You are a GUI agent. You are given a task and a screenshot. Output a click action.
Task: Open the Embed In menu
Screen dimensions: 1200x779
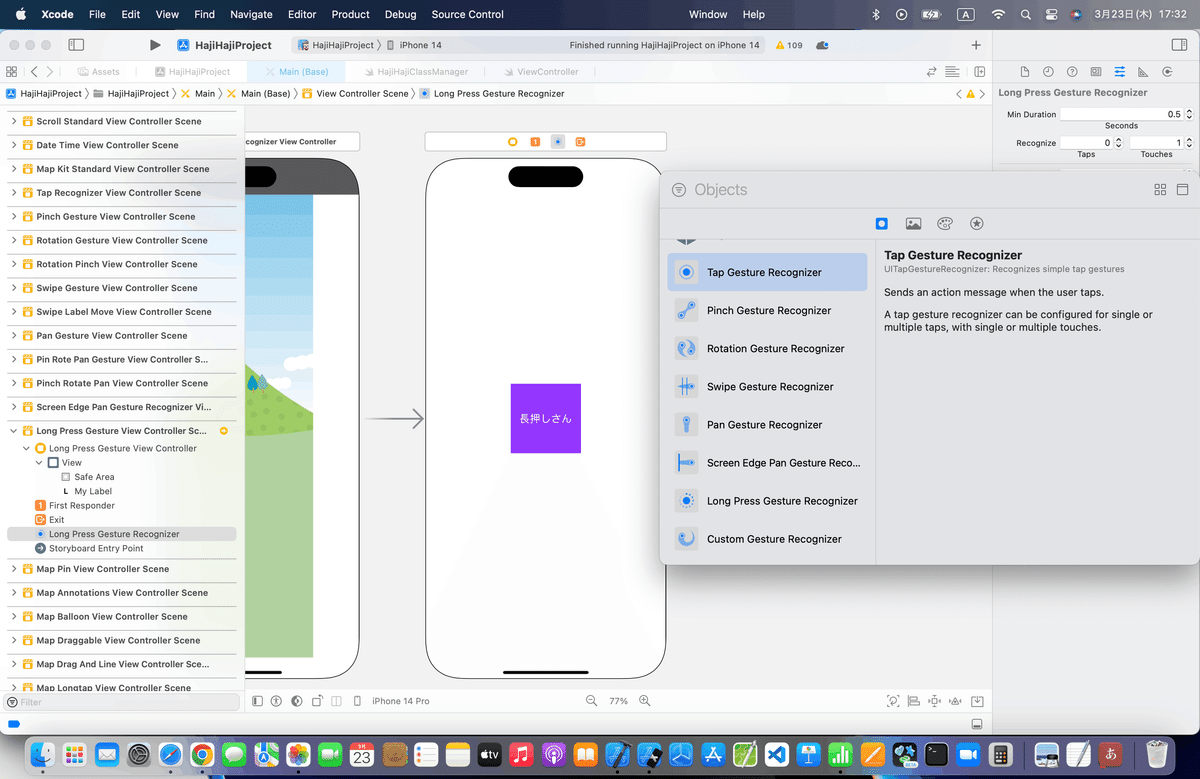[x=978, y=701]
